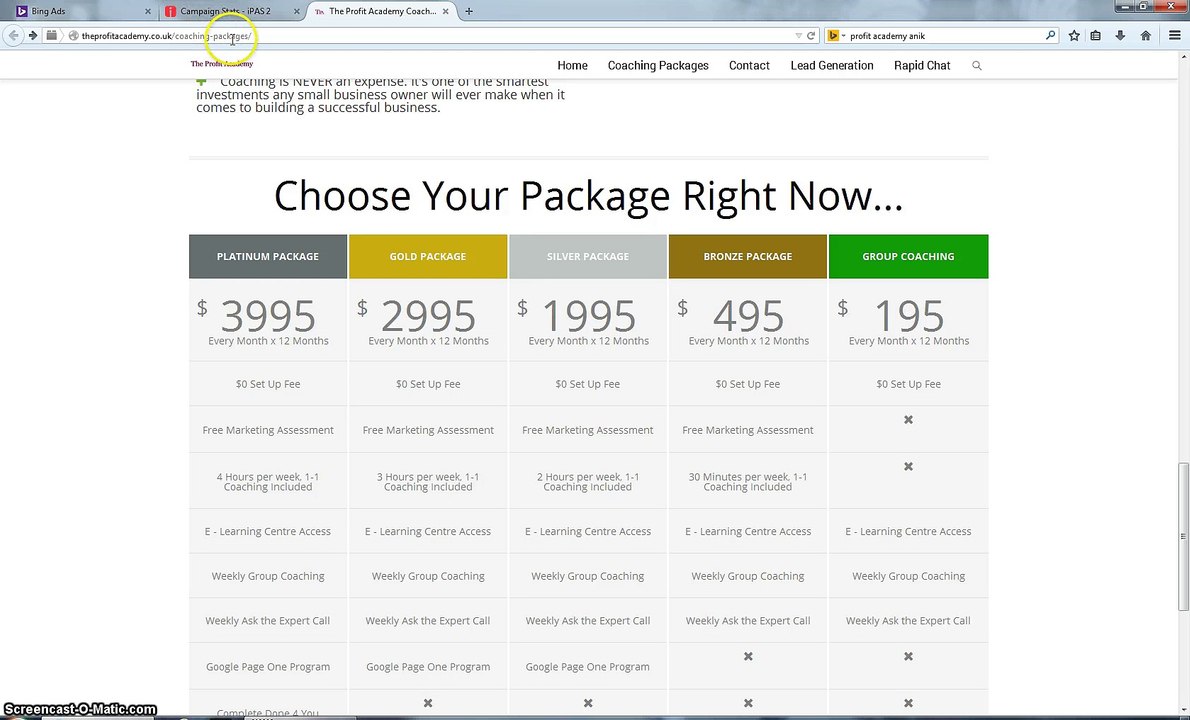This screenshot has height=720, width=1190.
Task: Click 'Weekly Ask the Expert Call' in Group Coaching column
Action: (908, 621)
